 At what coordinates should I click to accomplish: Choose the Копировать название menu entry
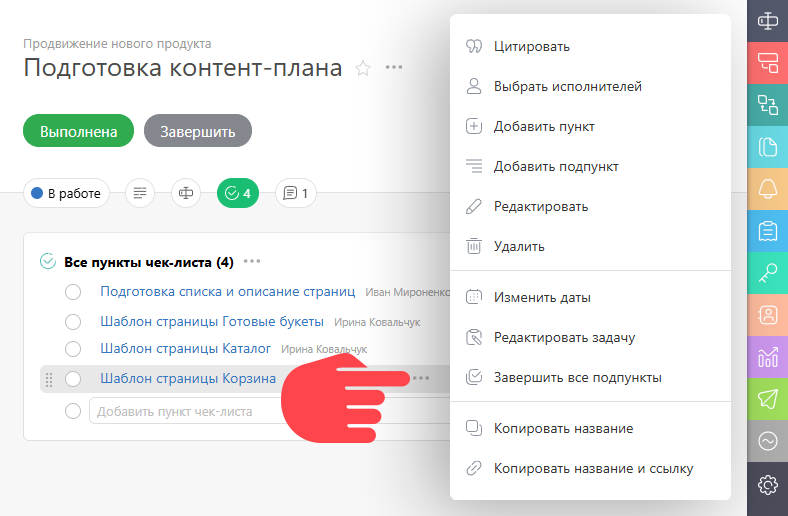pos(590,428)
